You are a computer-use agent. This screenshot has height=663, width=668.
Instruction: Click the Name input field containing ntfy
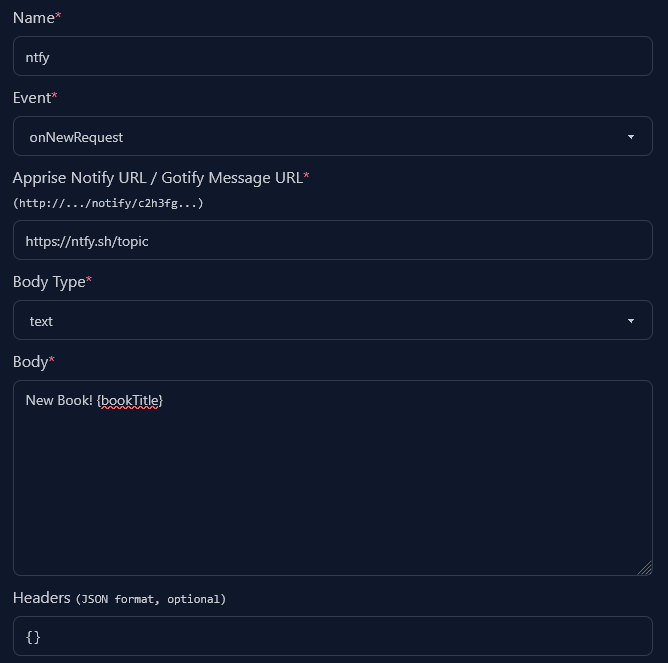[332, 57]
